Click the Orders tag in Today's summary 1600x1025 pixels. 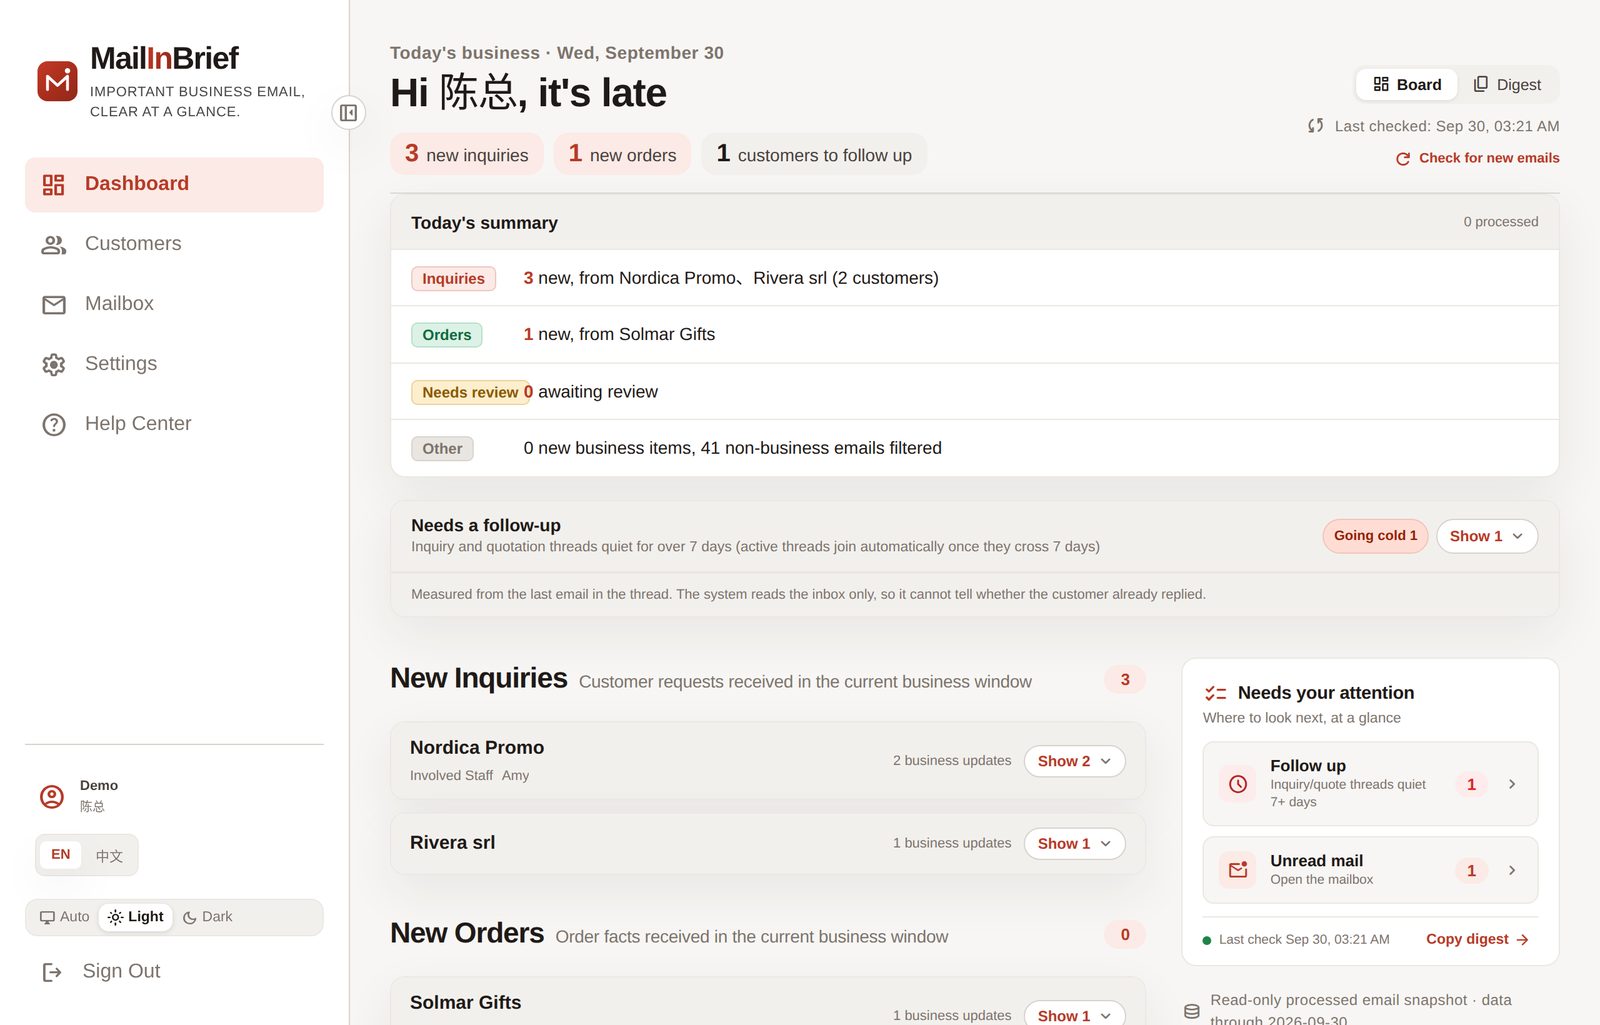coord(447,335)
